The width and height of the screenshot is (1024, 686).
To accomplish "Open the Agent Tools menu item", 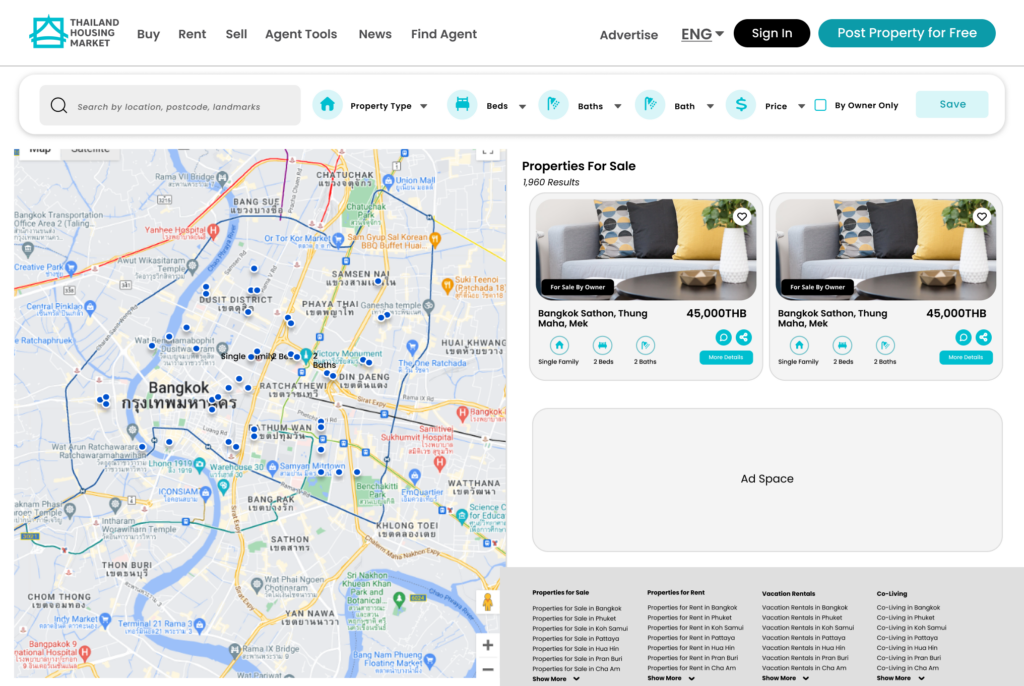I will (301, 34).
